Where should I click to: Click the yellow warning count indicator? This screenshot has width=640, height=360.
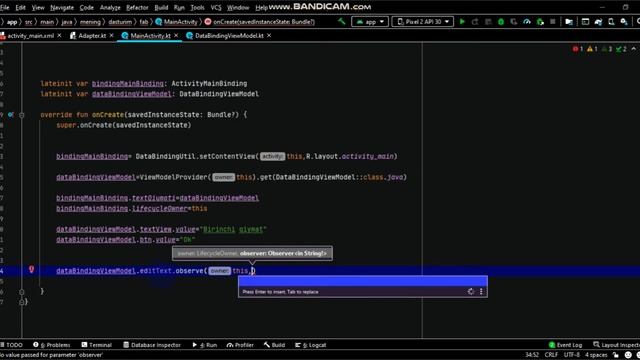point(592,49)
